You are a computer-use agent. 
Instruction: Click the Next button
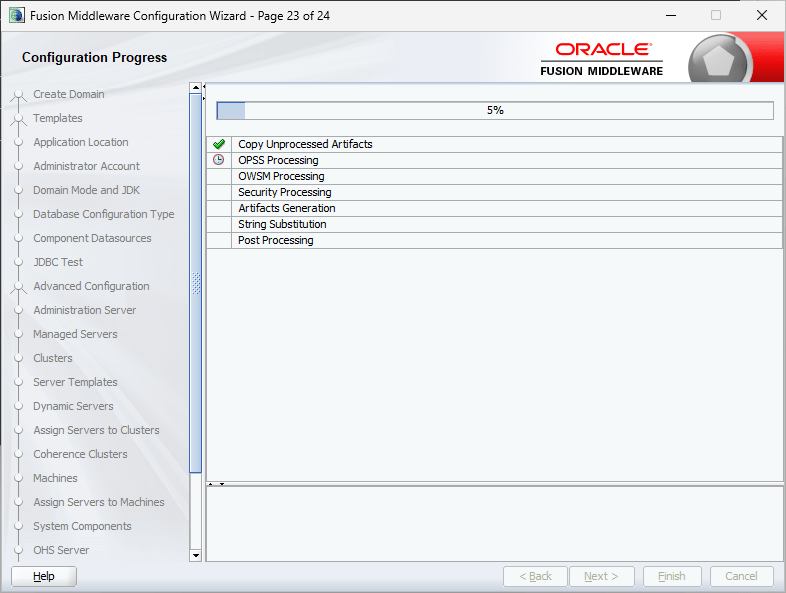point(602,576)
